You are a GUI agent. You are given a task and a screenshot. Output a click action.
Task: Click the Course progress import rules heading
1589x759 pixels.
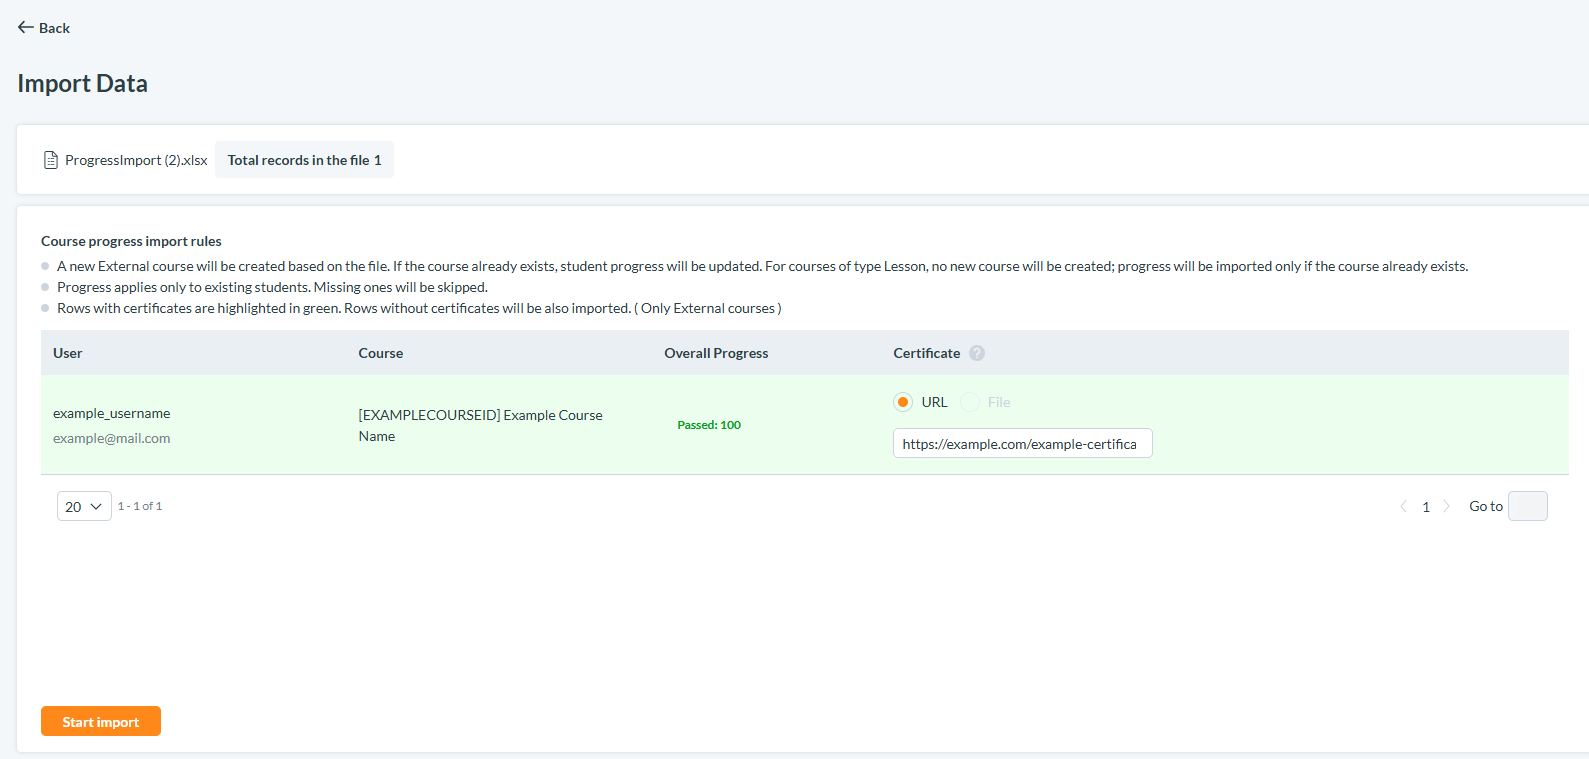[x=131, y=241]
